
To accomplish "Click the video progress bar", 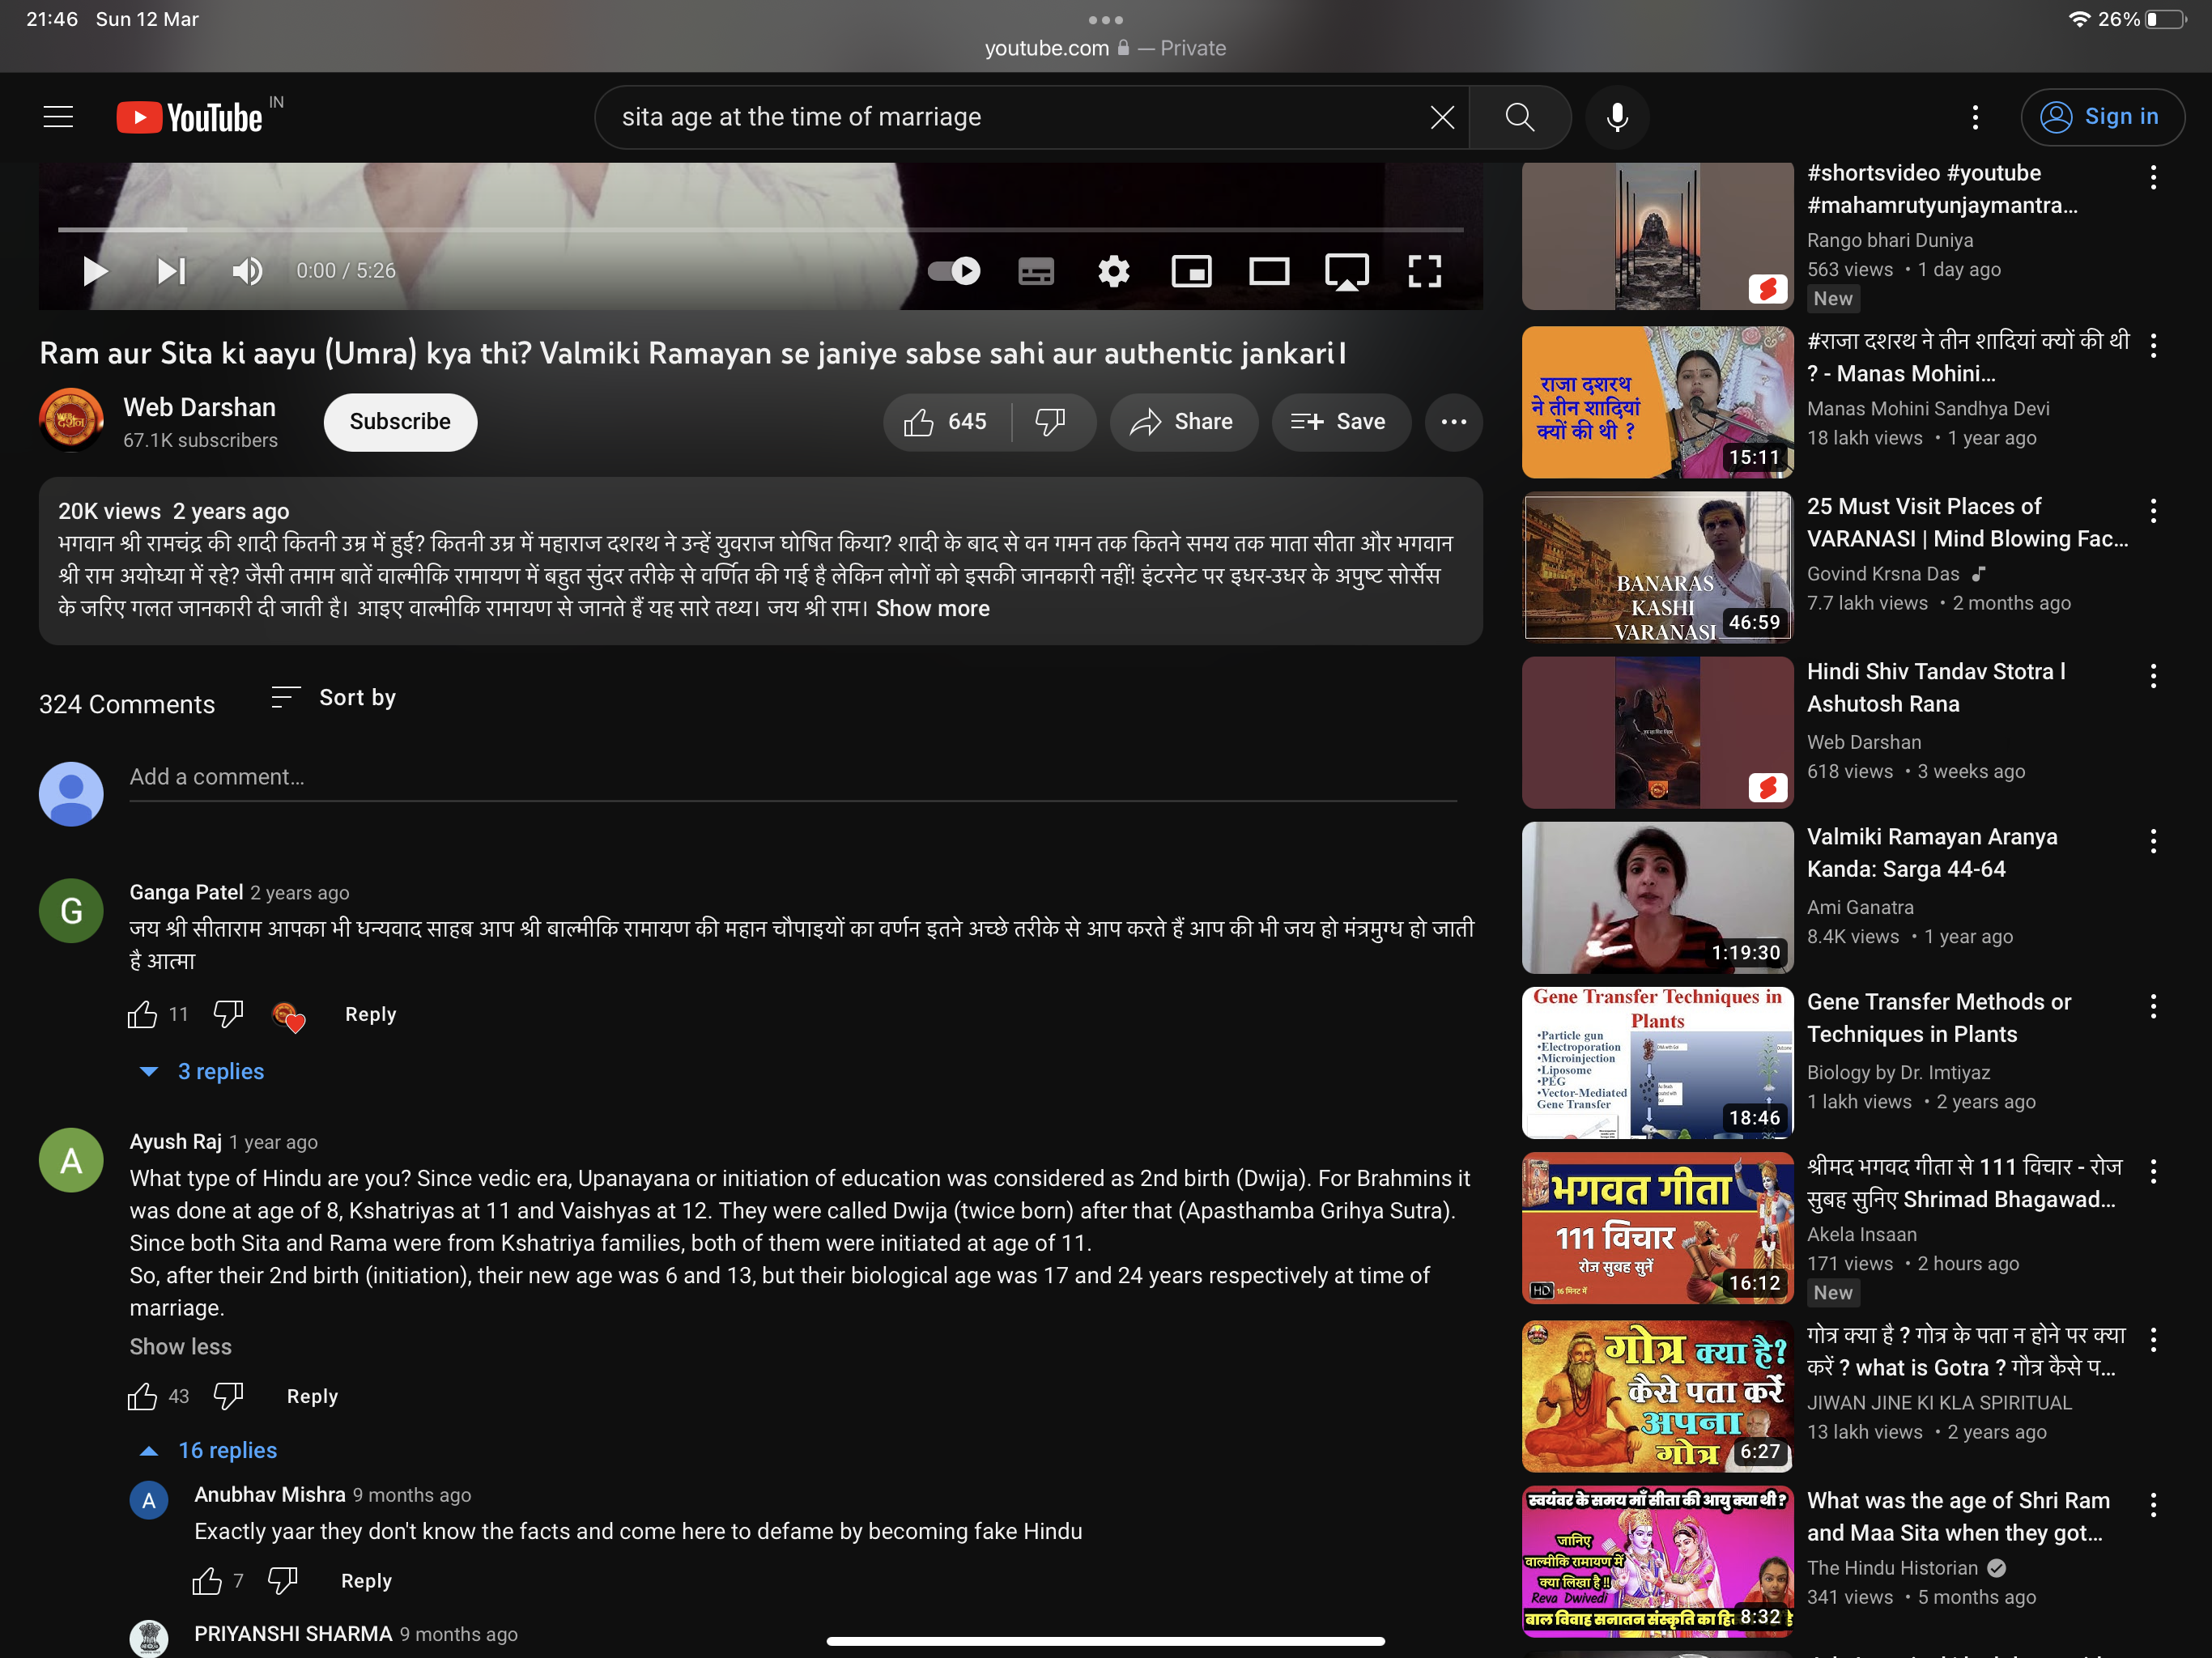I will pyautogui.click(x=760, y=230).
